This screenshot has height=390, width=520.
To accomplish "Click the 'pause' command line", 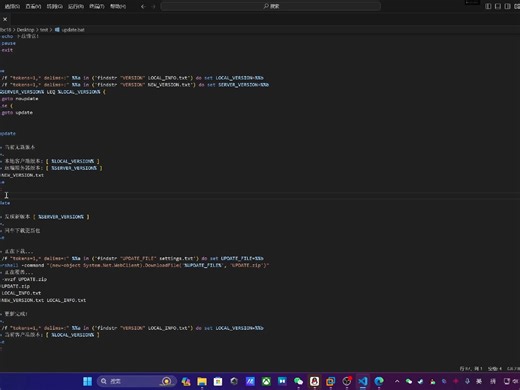I will [8, 43].
